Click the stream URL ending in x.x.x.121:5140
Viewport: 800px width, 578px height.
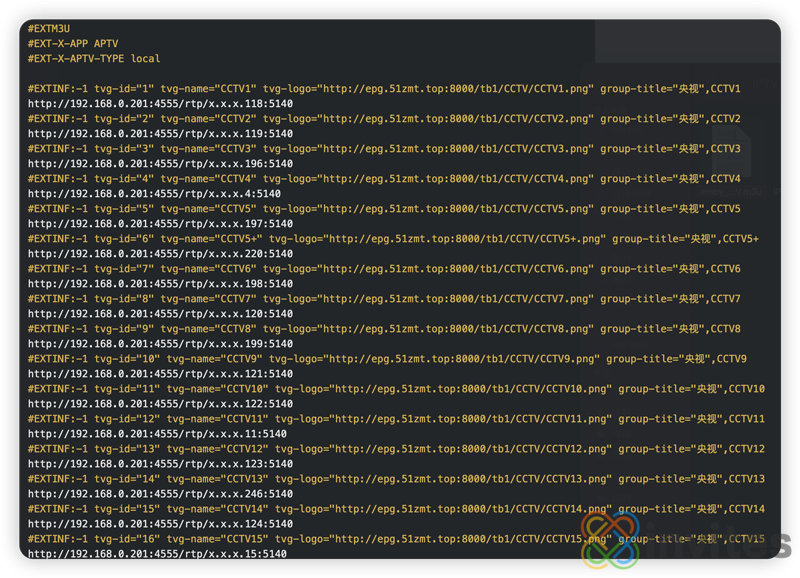point(160,374)
